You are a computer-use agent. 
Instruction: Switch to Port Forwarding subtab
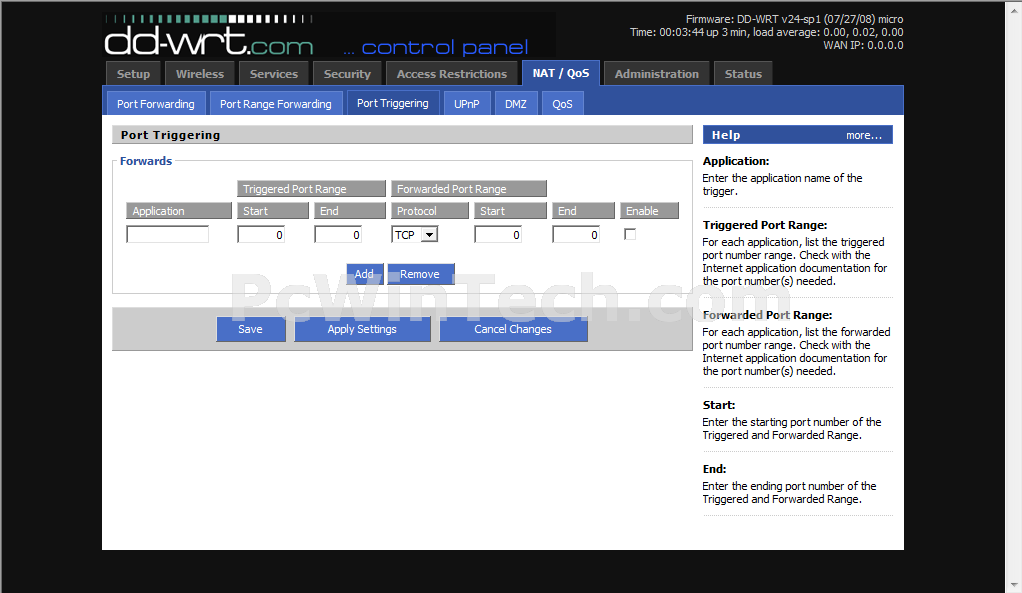[156, 104]
